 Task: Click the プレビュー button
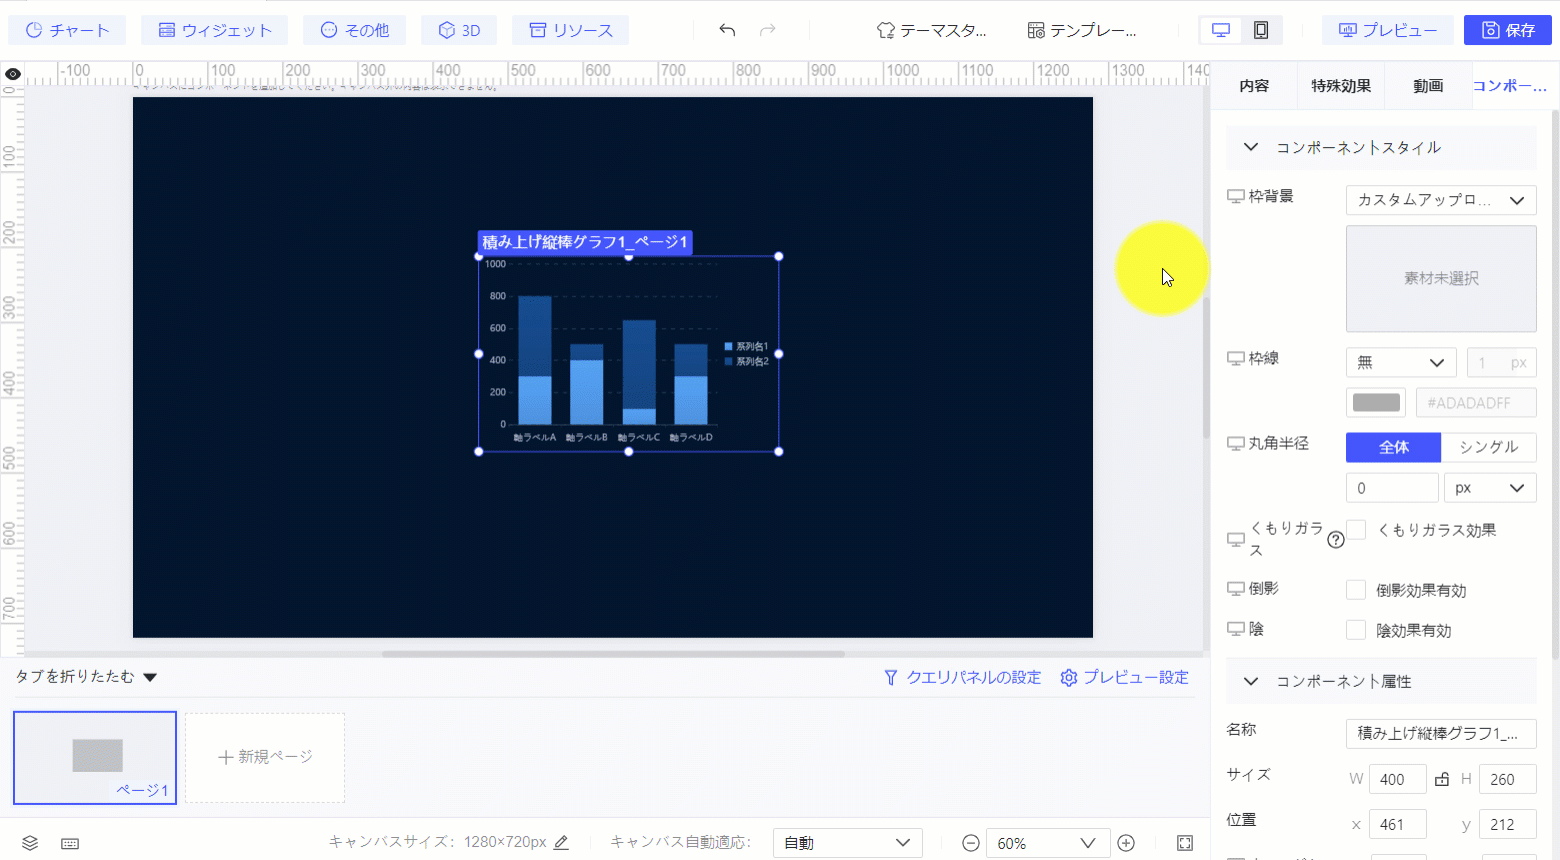[1388, 30]
